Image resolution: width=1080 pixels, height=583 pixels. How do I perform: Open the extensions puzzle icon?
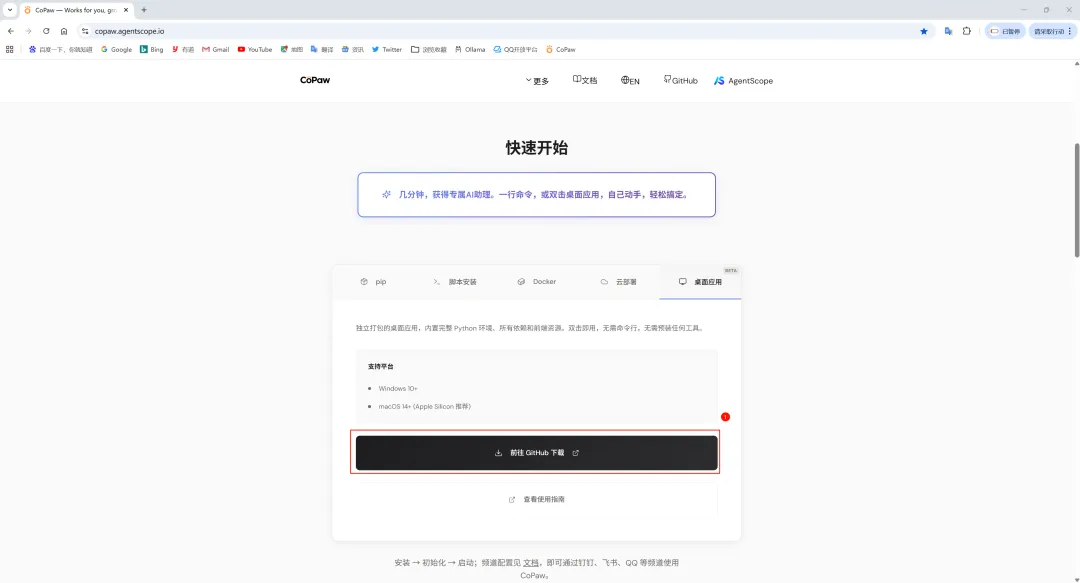click(x=966, y=31)
